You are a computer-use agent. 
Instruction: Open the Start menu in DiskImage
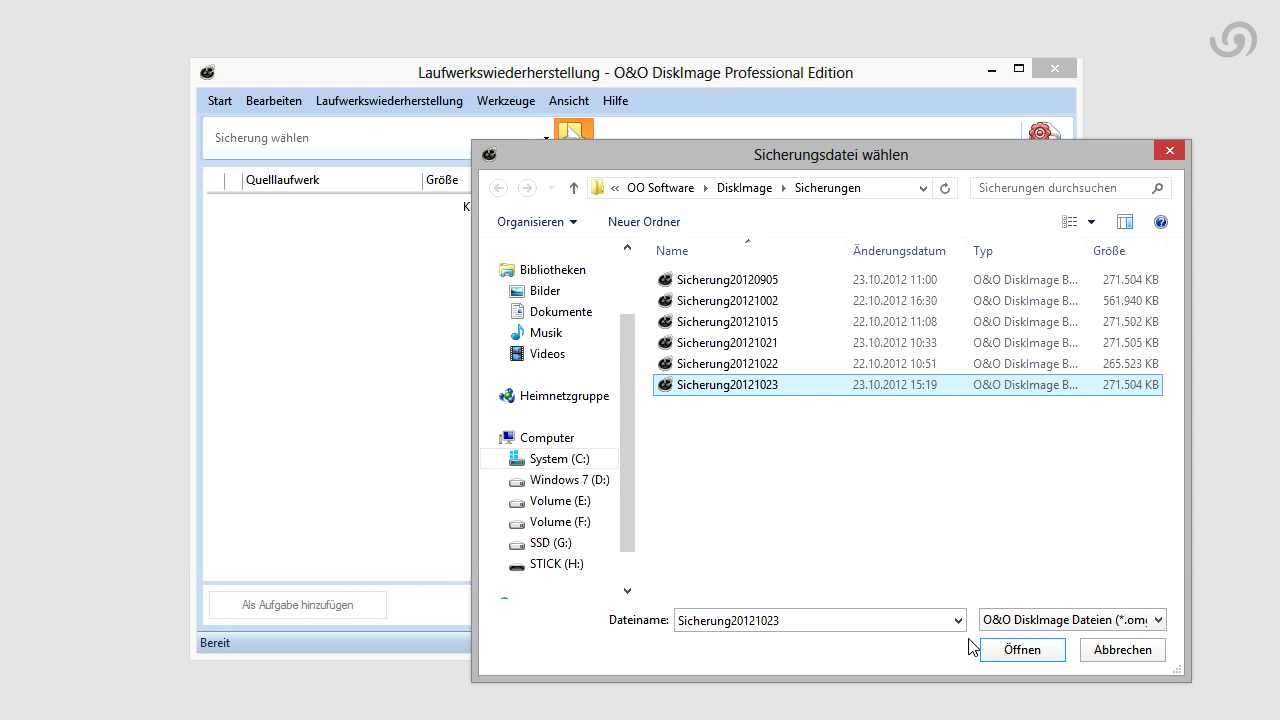point(220,101)
